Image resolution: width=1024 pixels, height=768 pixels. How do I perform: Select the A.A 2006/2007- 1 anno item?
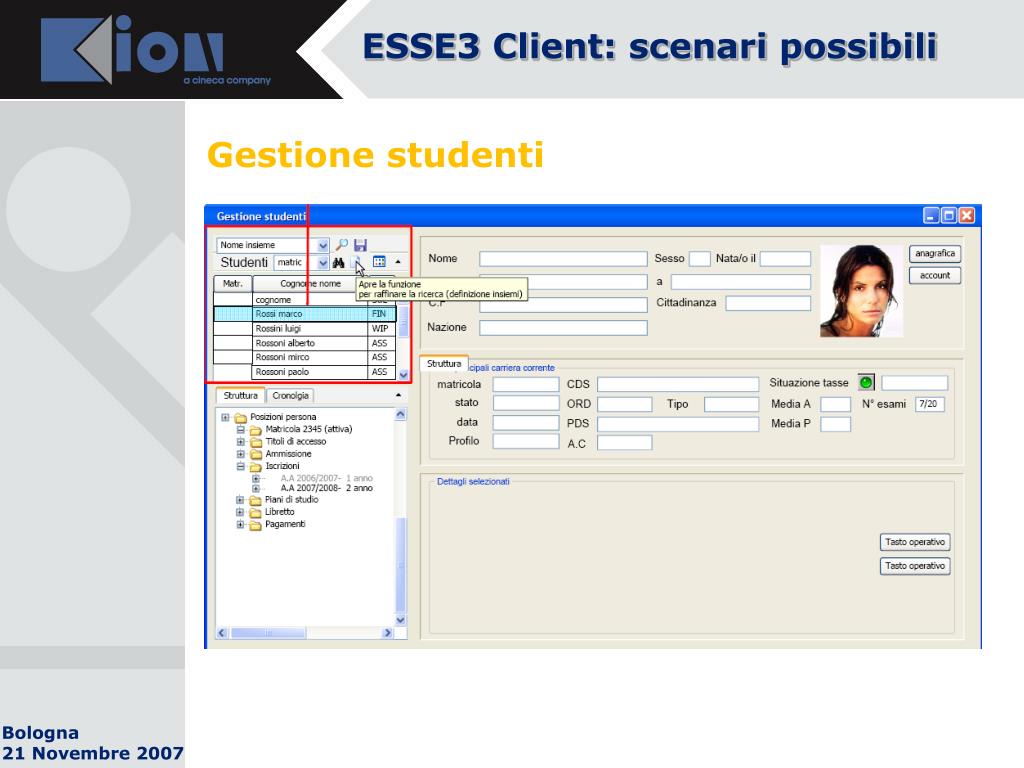[x=327, y=479]
